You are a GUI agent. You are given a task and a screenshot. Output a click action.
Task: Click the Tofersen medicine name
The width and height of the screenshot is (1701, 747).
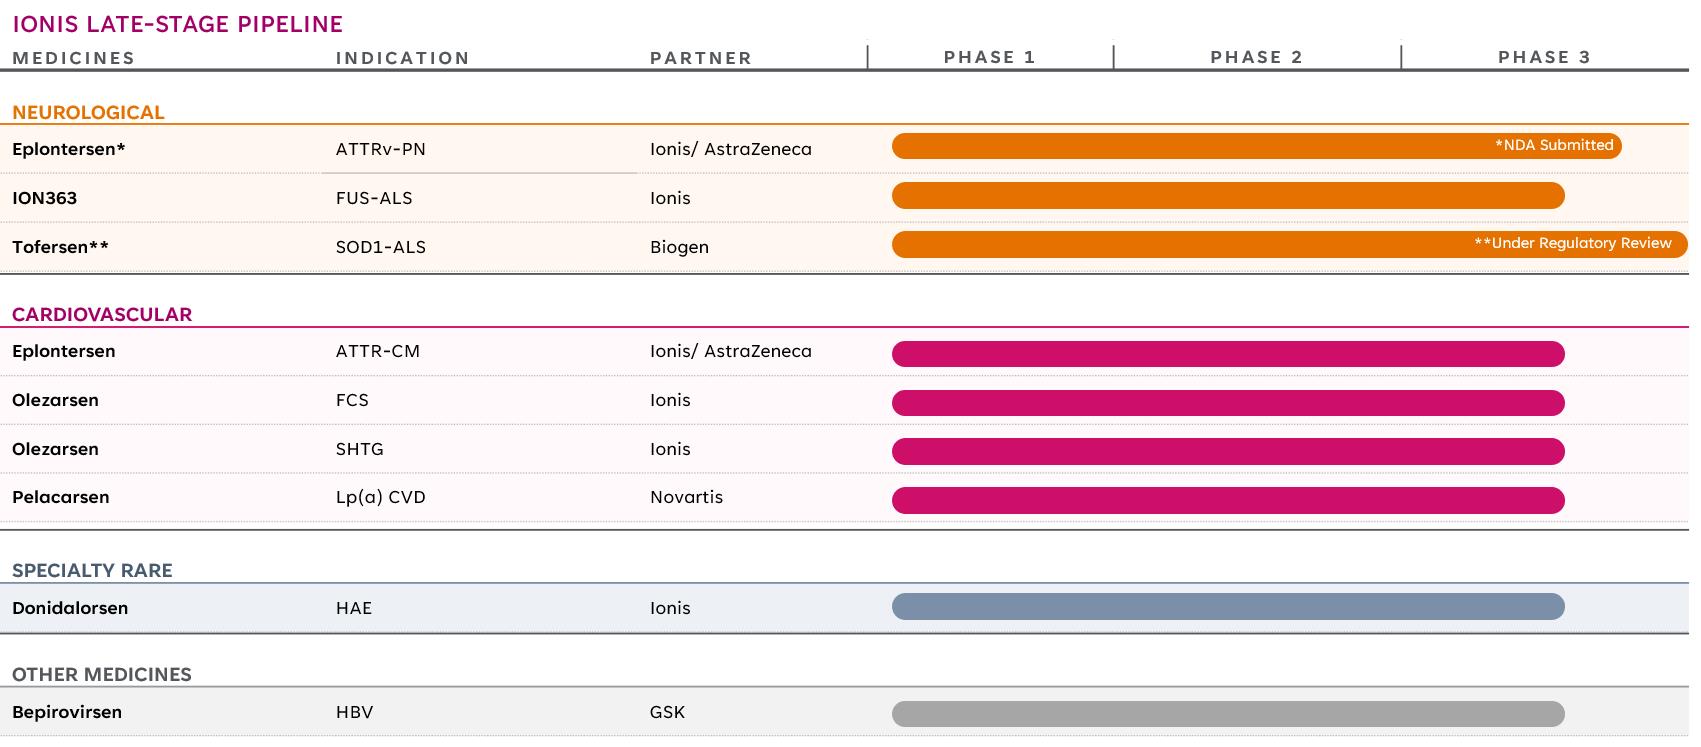tap(60, 247)
